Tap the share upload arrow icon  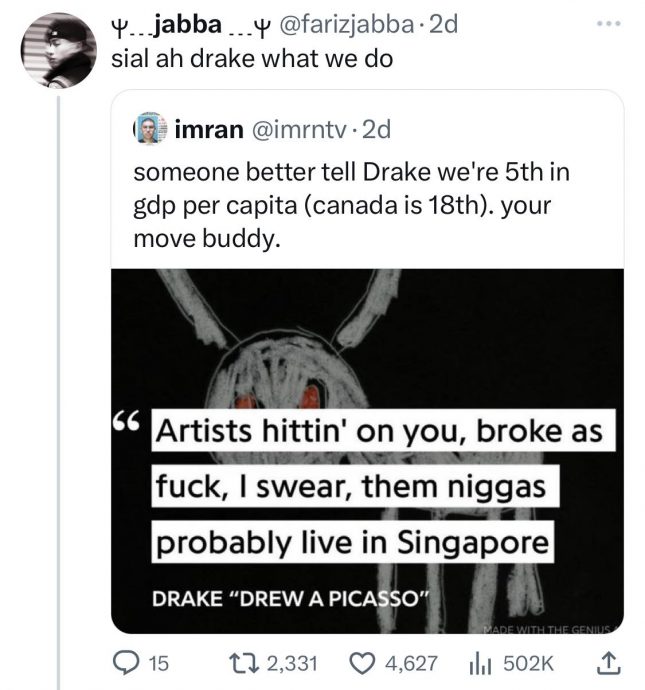608,661
